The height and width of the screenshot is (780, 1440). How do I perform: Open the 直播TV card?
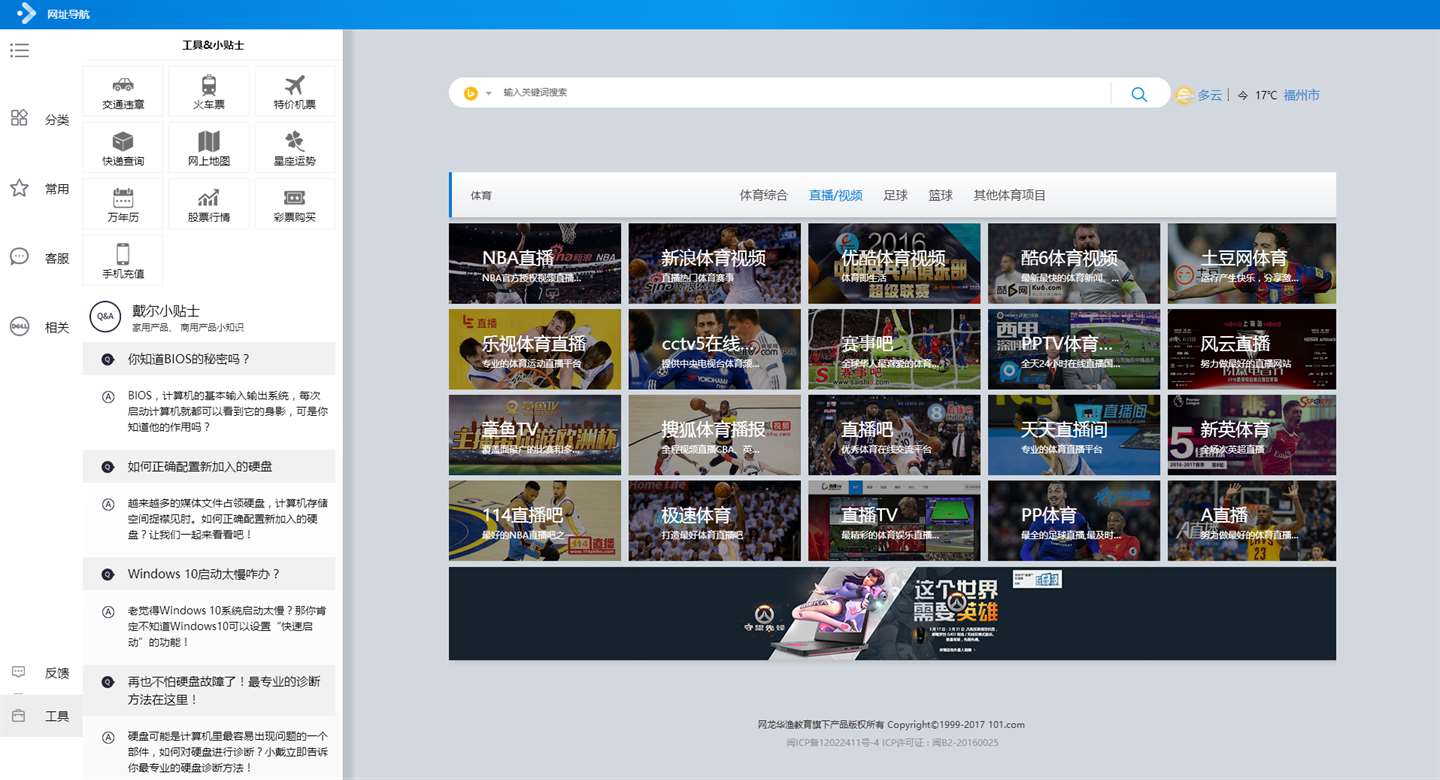(894, 521)
